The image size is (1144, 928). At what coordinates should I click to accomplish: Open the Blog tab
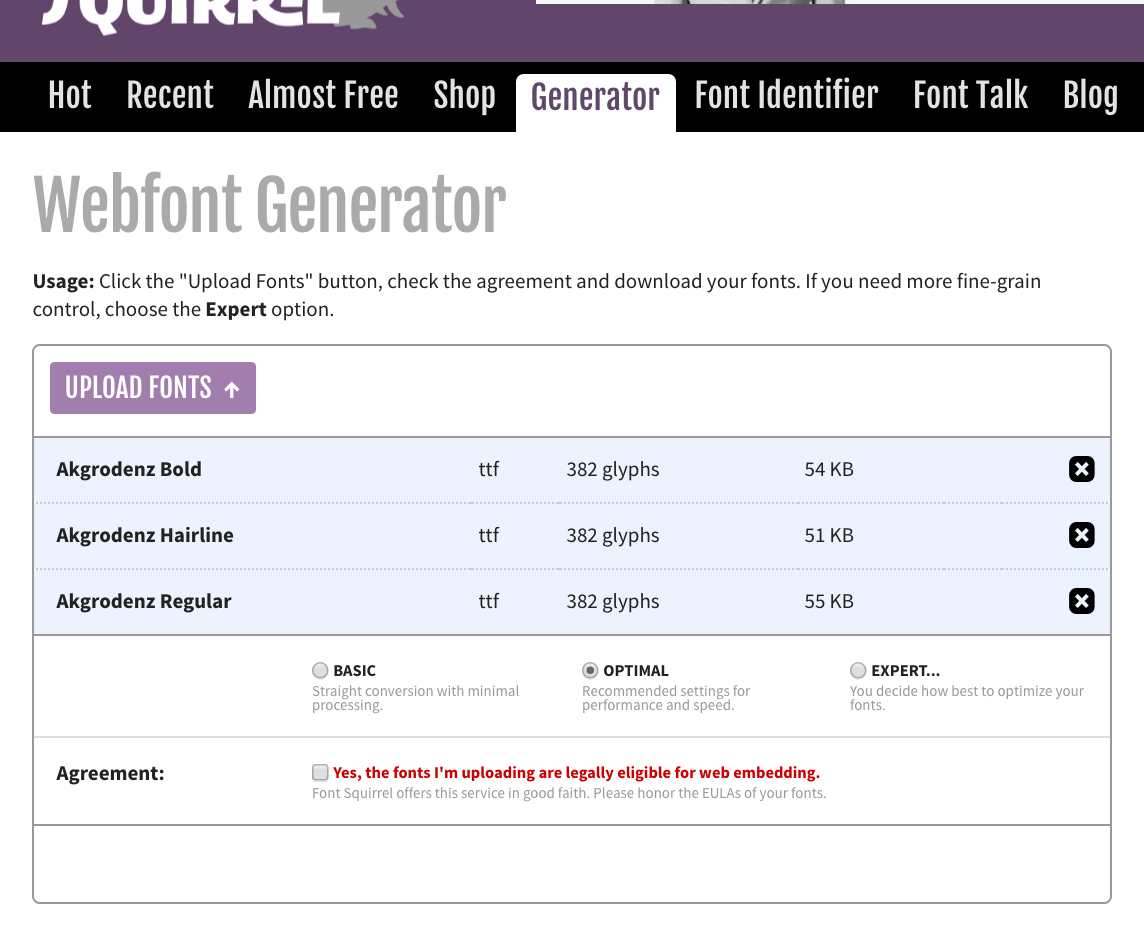pyautogui.click(x=1090, y=96)
